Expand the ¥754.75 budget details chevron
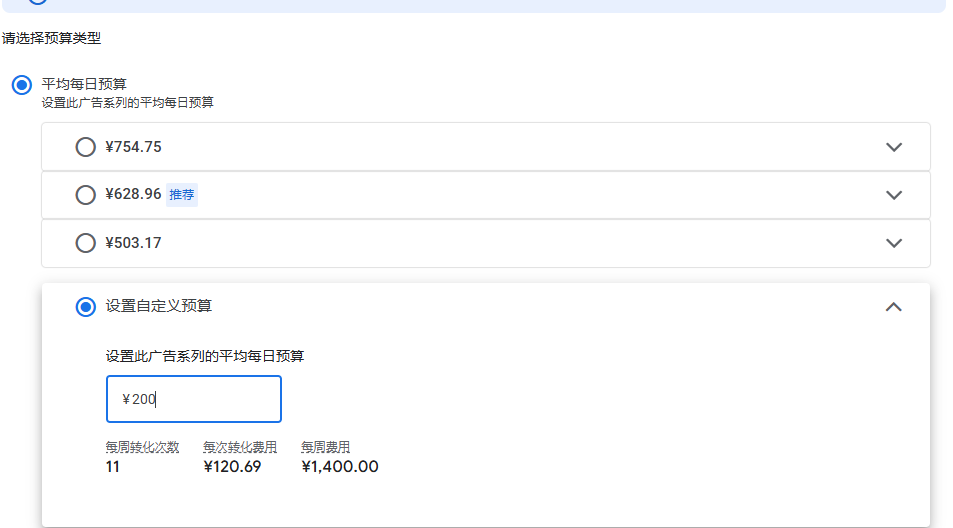This screenshot has width=953, height=528. pos(893,147)
